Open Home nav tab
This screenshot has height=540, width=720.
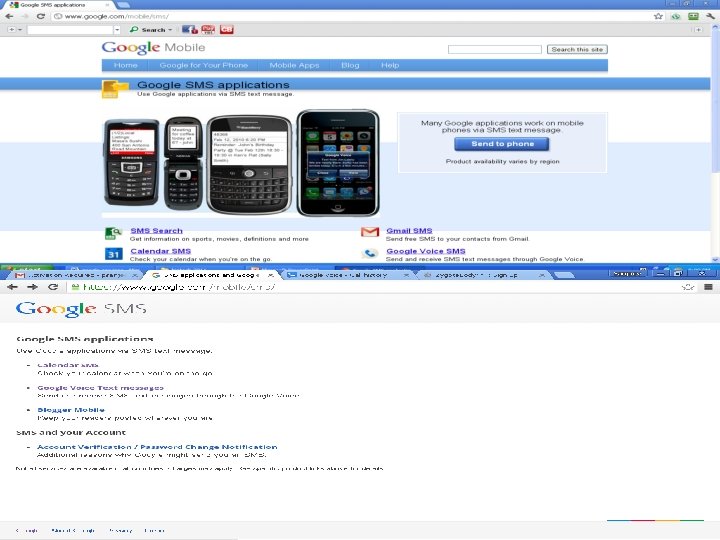125,65
